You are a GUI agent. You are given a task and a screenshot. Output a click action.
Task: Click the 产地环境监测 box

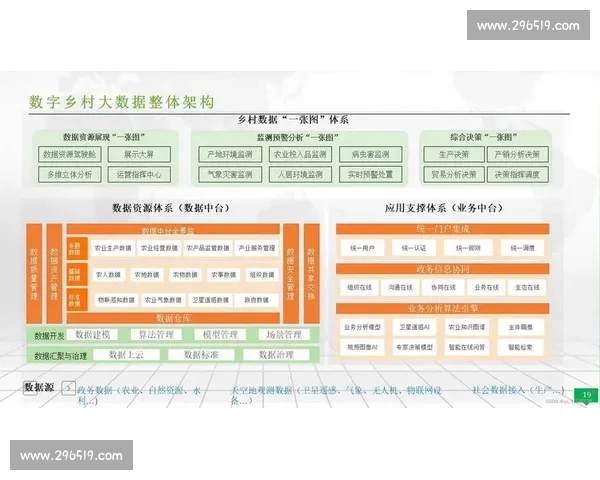(224, 155)
